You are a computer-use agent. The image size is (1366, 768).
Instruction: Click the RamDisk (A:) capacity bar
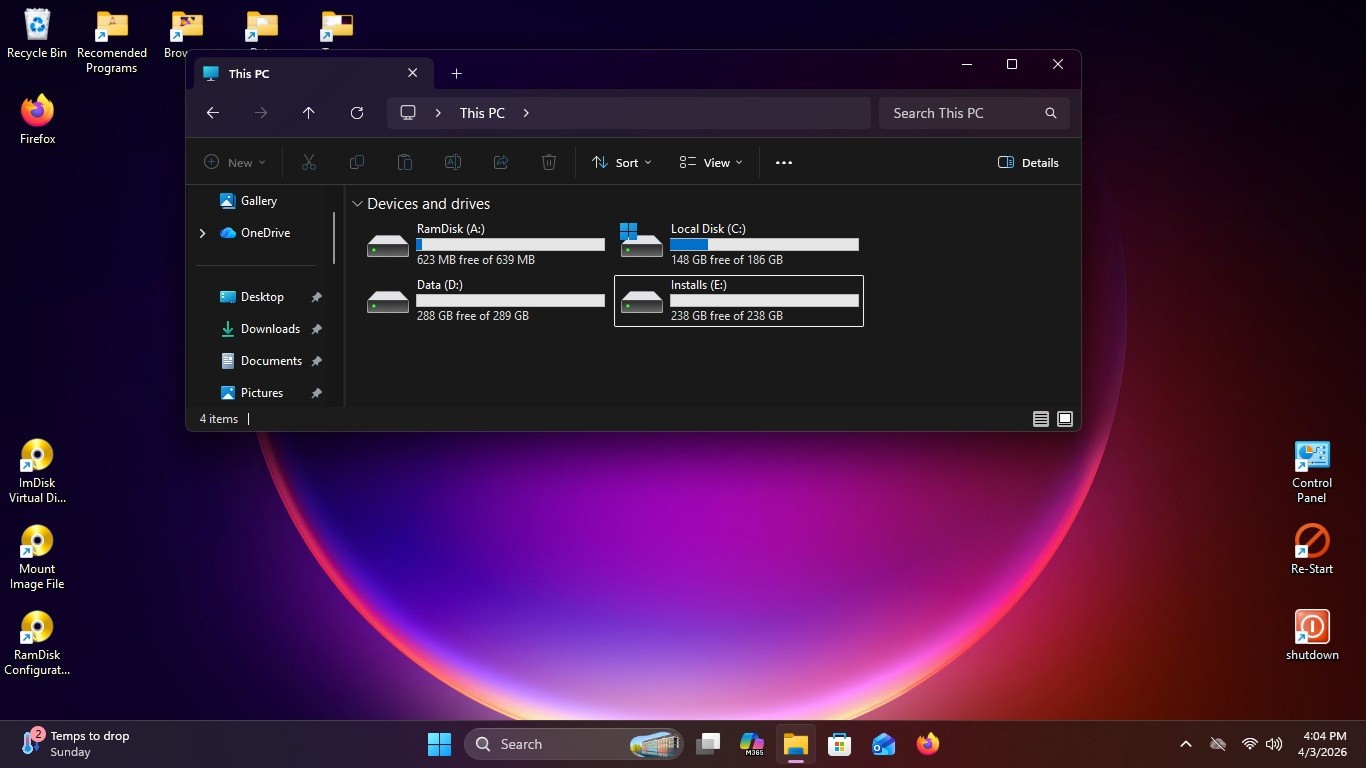click(510, 245)
